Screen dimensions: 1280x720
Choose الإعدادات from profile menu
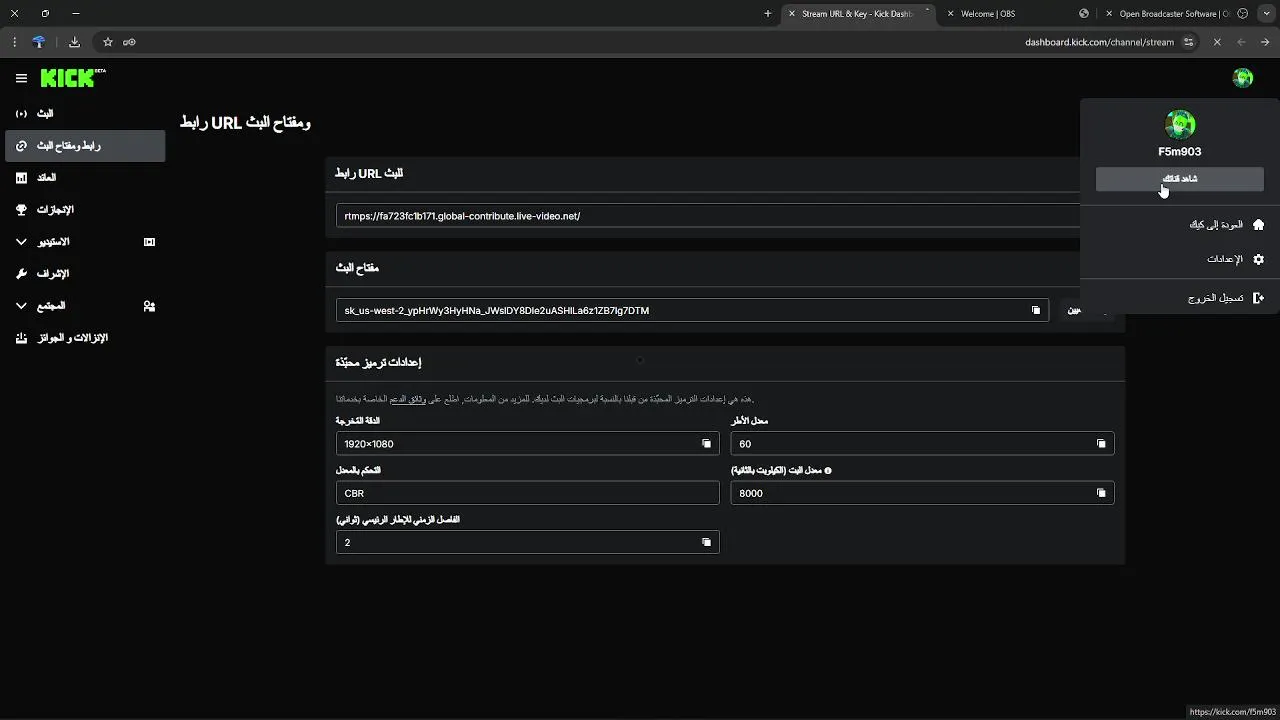pyautogui.click(x=1180, y=259)
